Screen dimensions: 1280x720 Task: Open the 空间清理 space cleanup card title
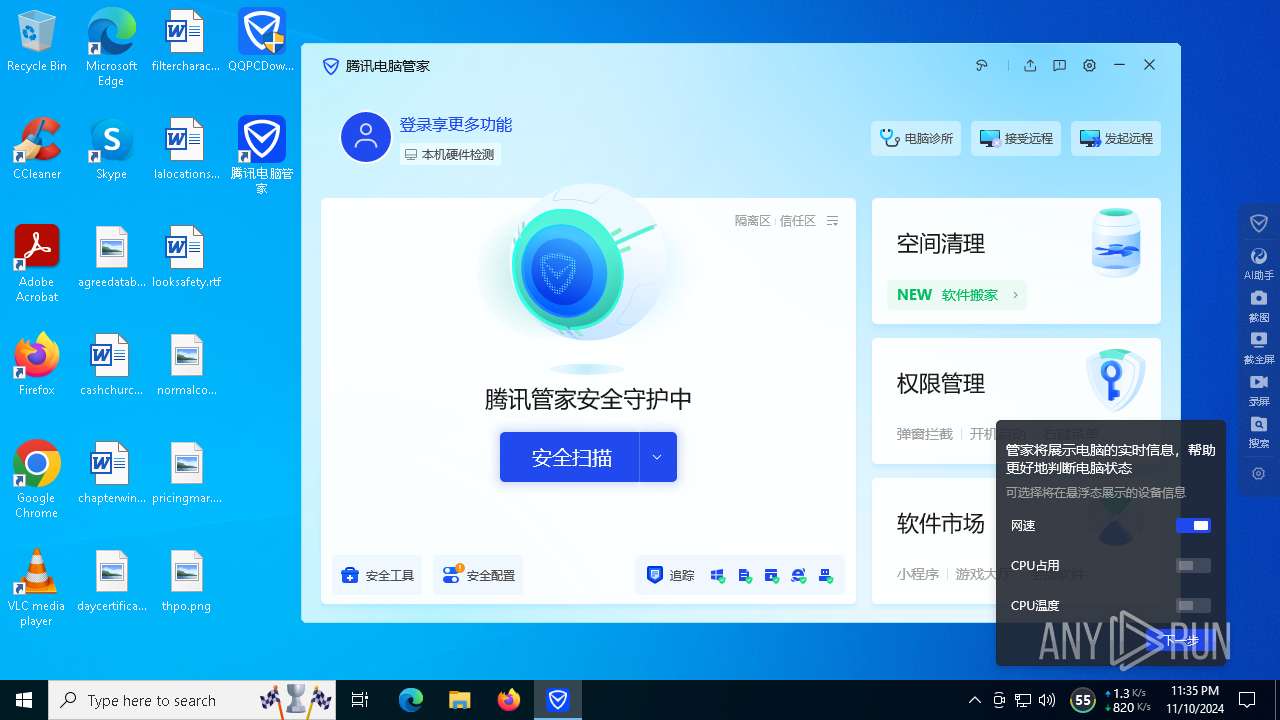pos(941,243)
